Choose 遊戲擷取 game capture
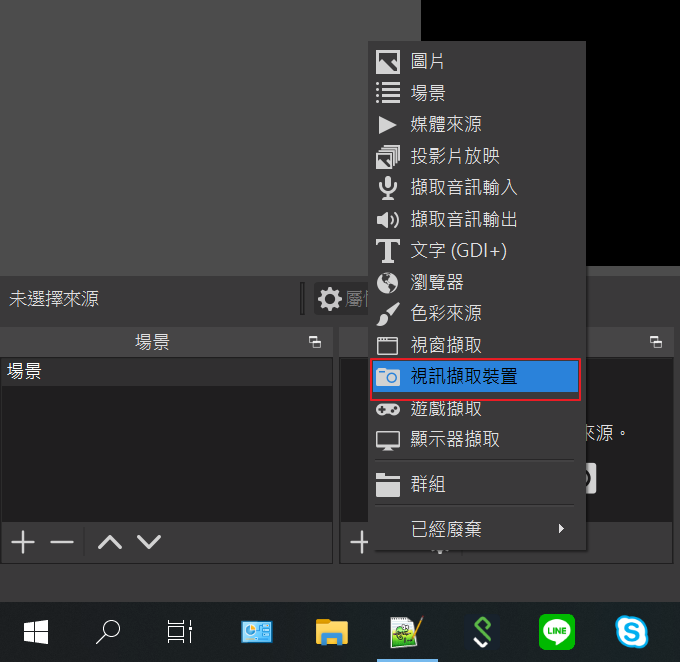Viewport: 680px width, 662px height. pyautogui.click(x=446, y=408)
